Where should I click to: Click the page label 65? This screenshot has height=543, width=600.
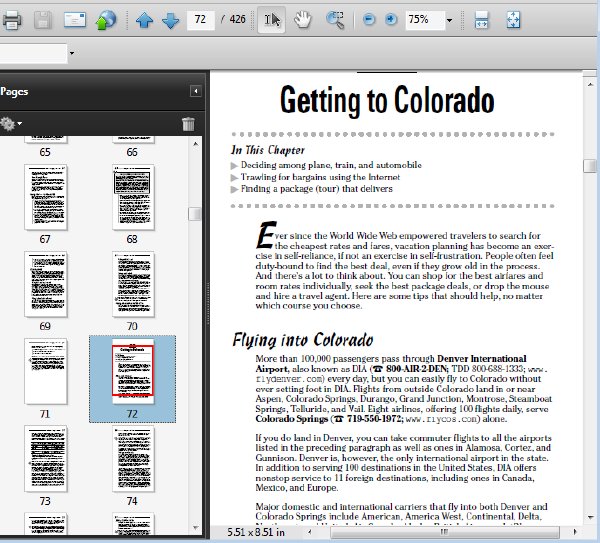coord(45,152)
